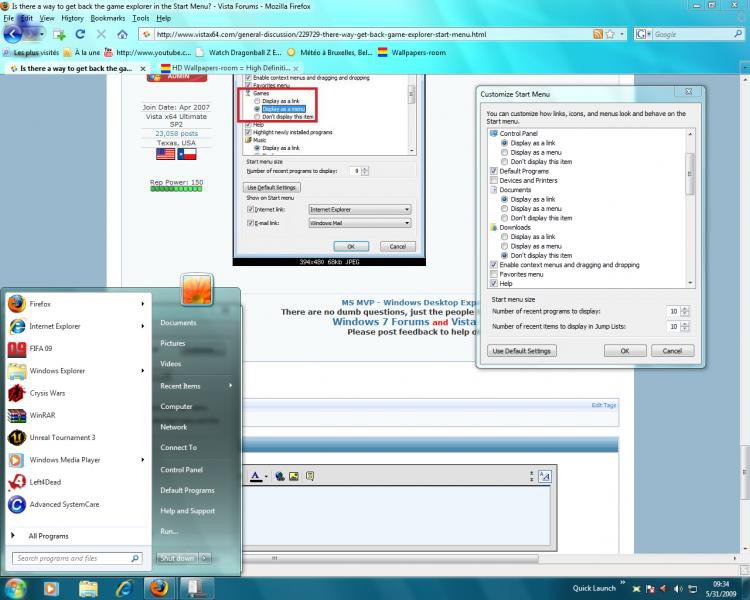Click the insert link globe icon in editor
Viewport: 750px width, 600px height.
(280, 476)
